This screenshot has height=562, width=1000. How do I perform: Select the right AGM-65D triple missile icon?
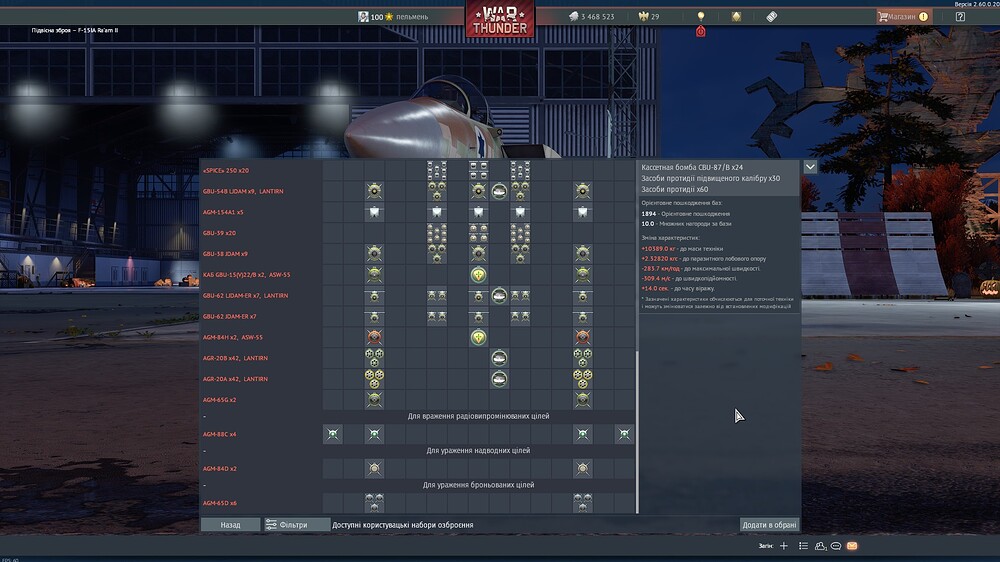tap(582, 502)
